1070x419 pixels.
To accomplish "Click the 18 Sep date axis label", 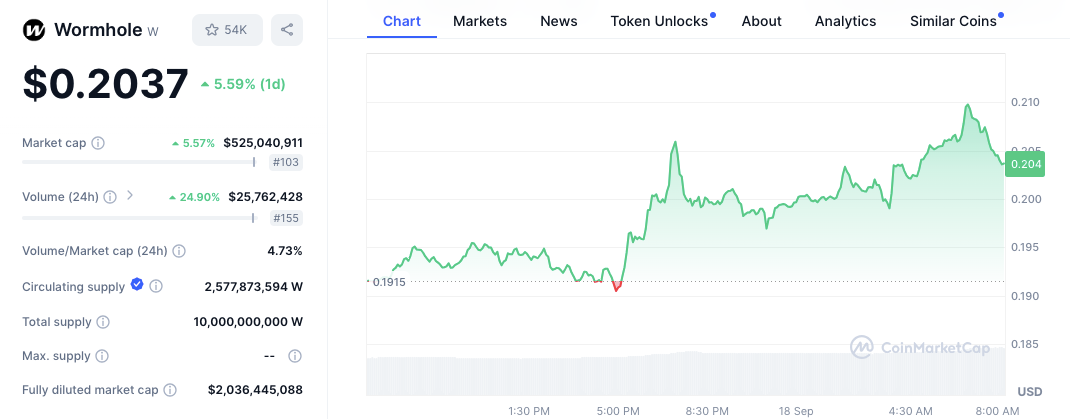I will tap(796, 411).
